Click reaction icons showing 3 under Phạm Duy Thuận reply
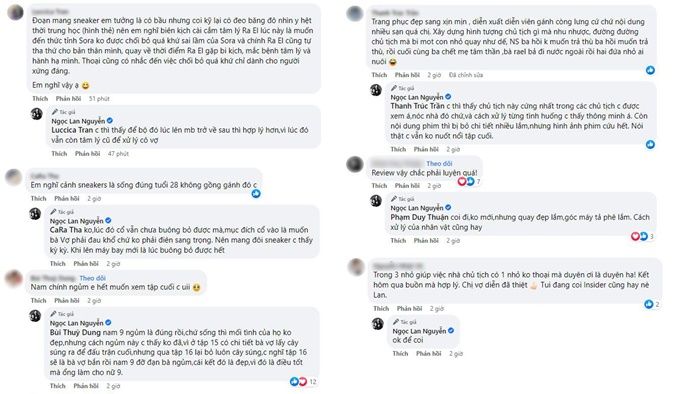The width and height of the screenshot is (675, 394). [x=643, y=236]
